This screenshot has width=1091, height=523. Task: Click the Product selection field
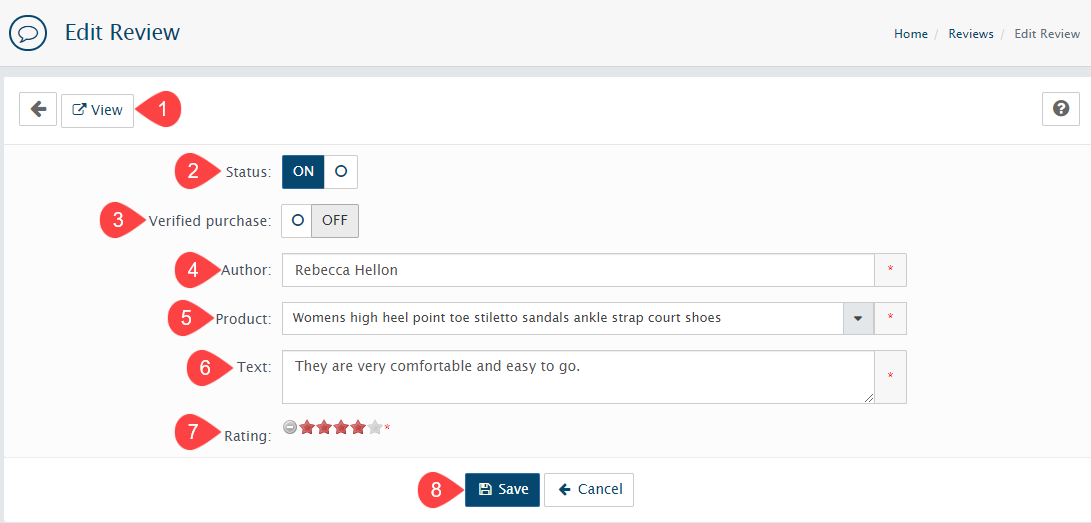[x=562, y=318]
